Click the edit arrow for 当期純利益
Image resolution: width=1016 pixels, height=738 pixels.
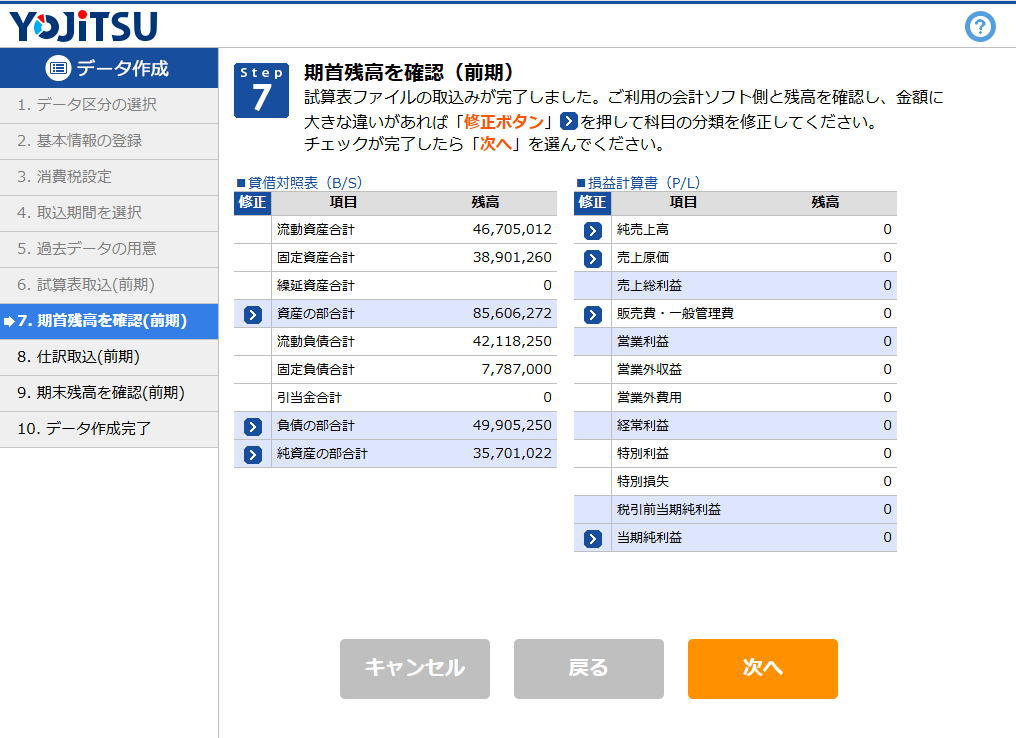(x=593, y=538)
